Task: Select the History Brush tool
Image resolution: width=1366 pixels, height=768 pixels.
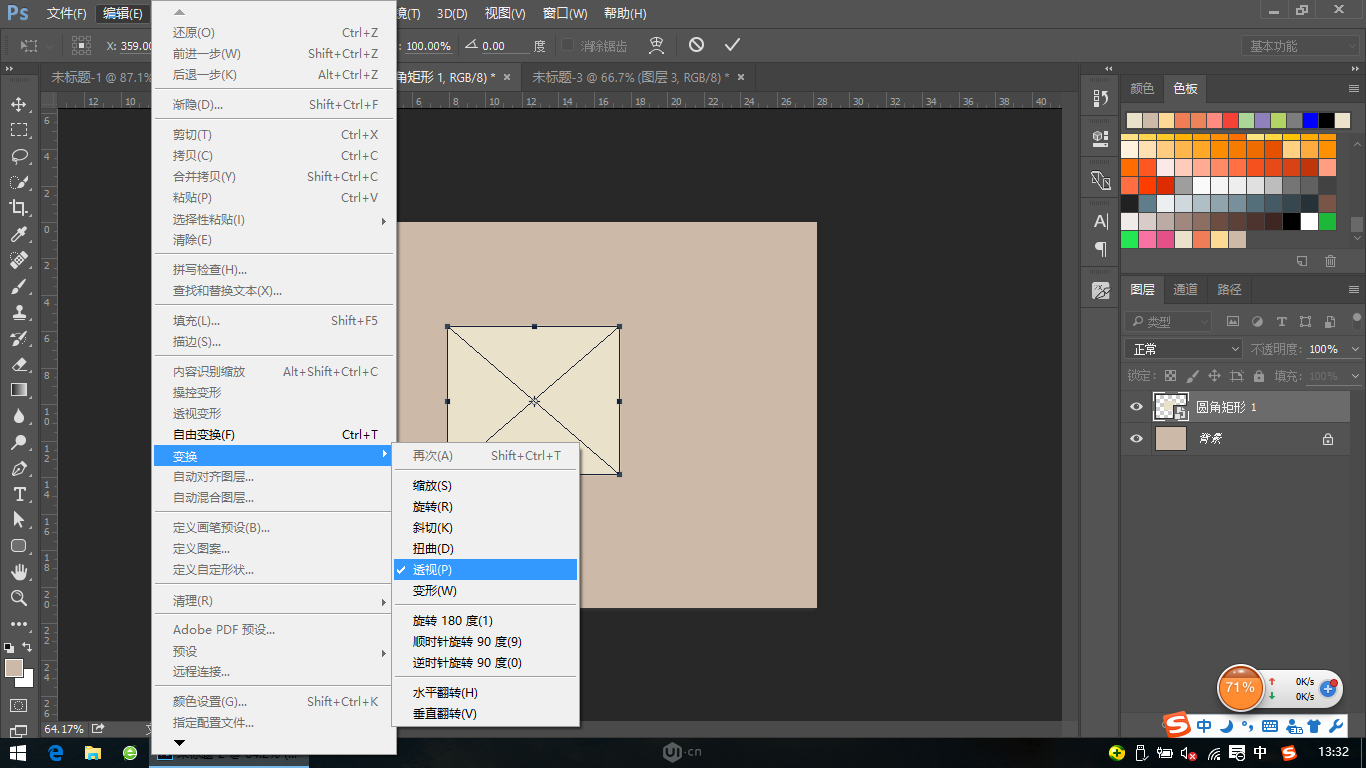Action: 19,338
